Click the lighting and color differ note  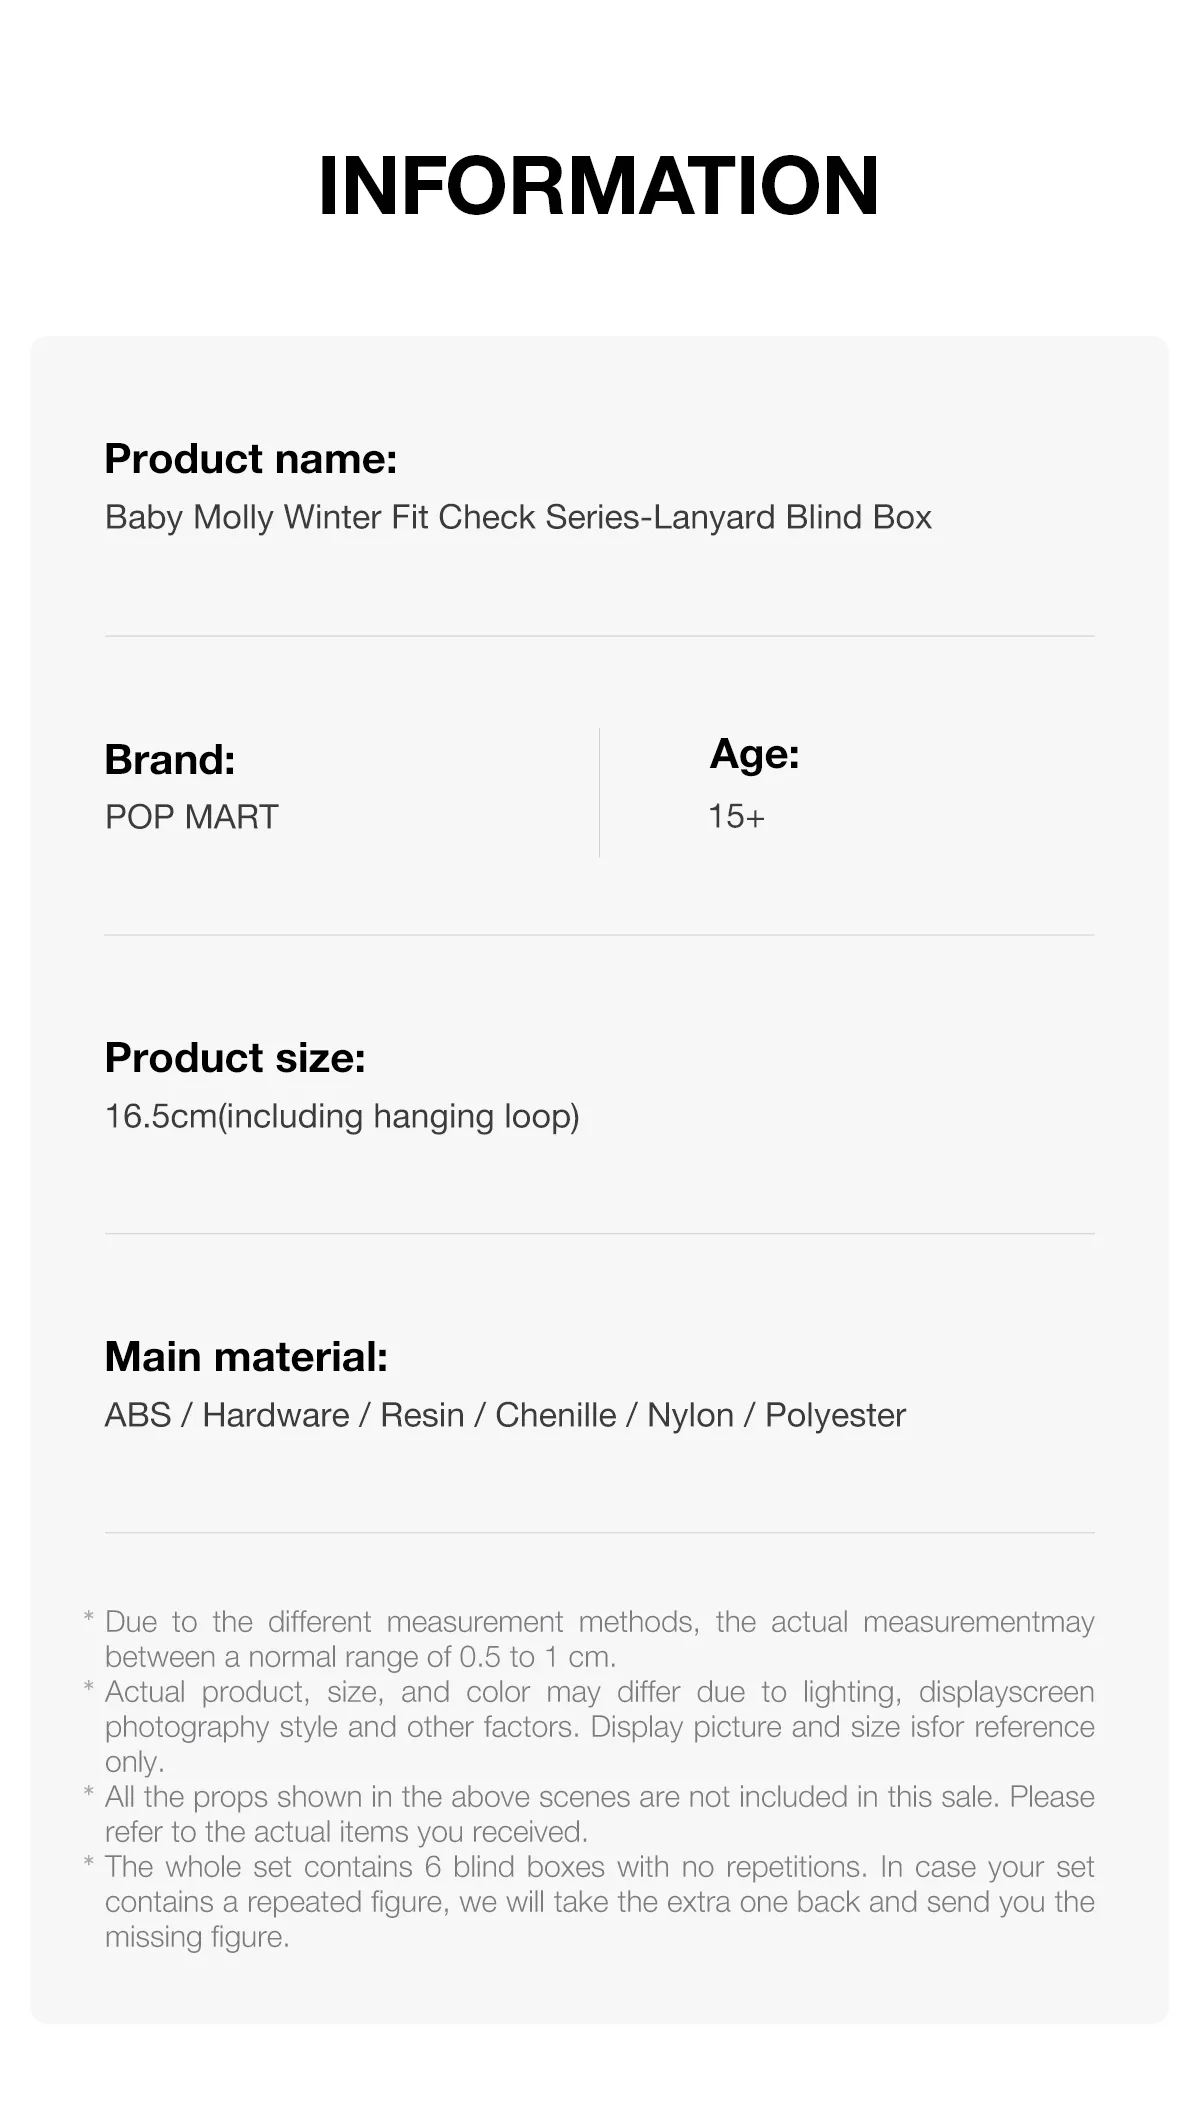pyautogui.click(x=599, y=1726)
